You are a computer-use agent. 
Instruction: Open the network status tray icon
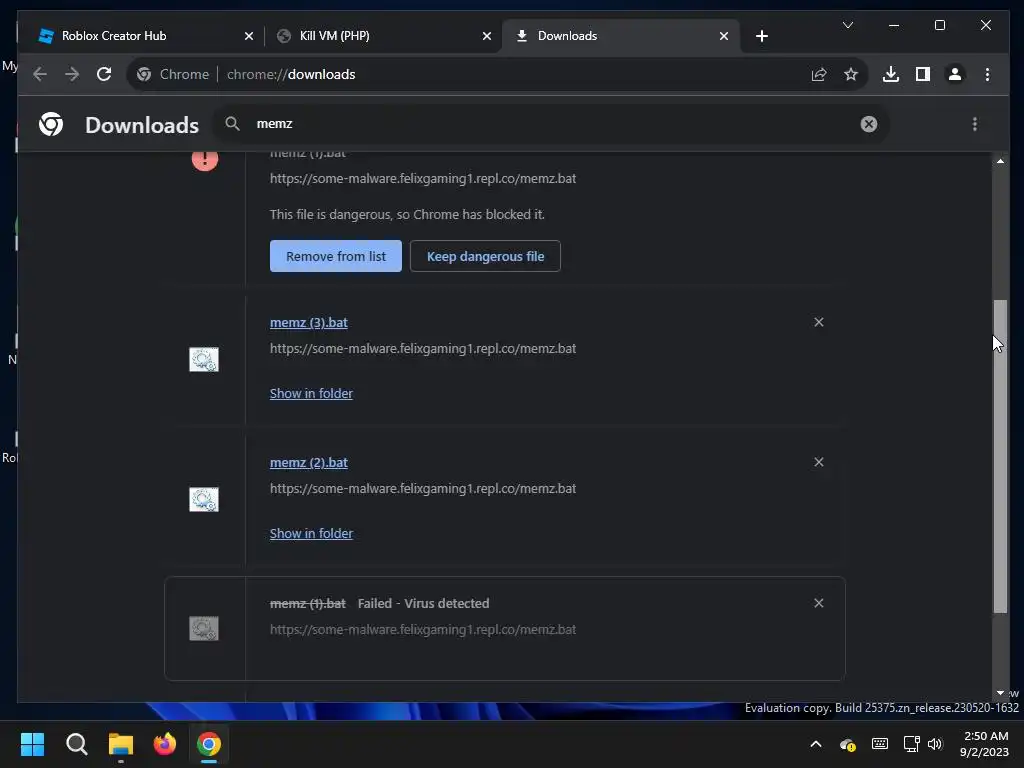tap(911, 744)
